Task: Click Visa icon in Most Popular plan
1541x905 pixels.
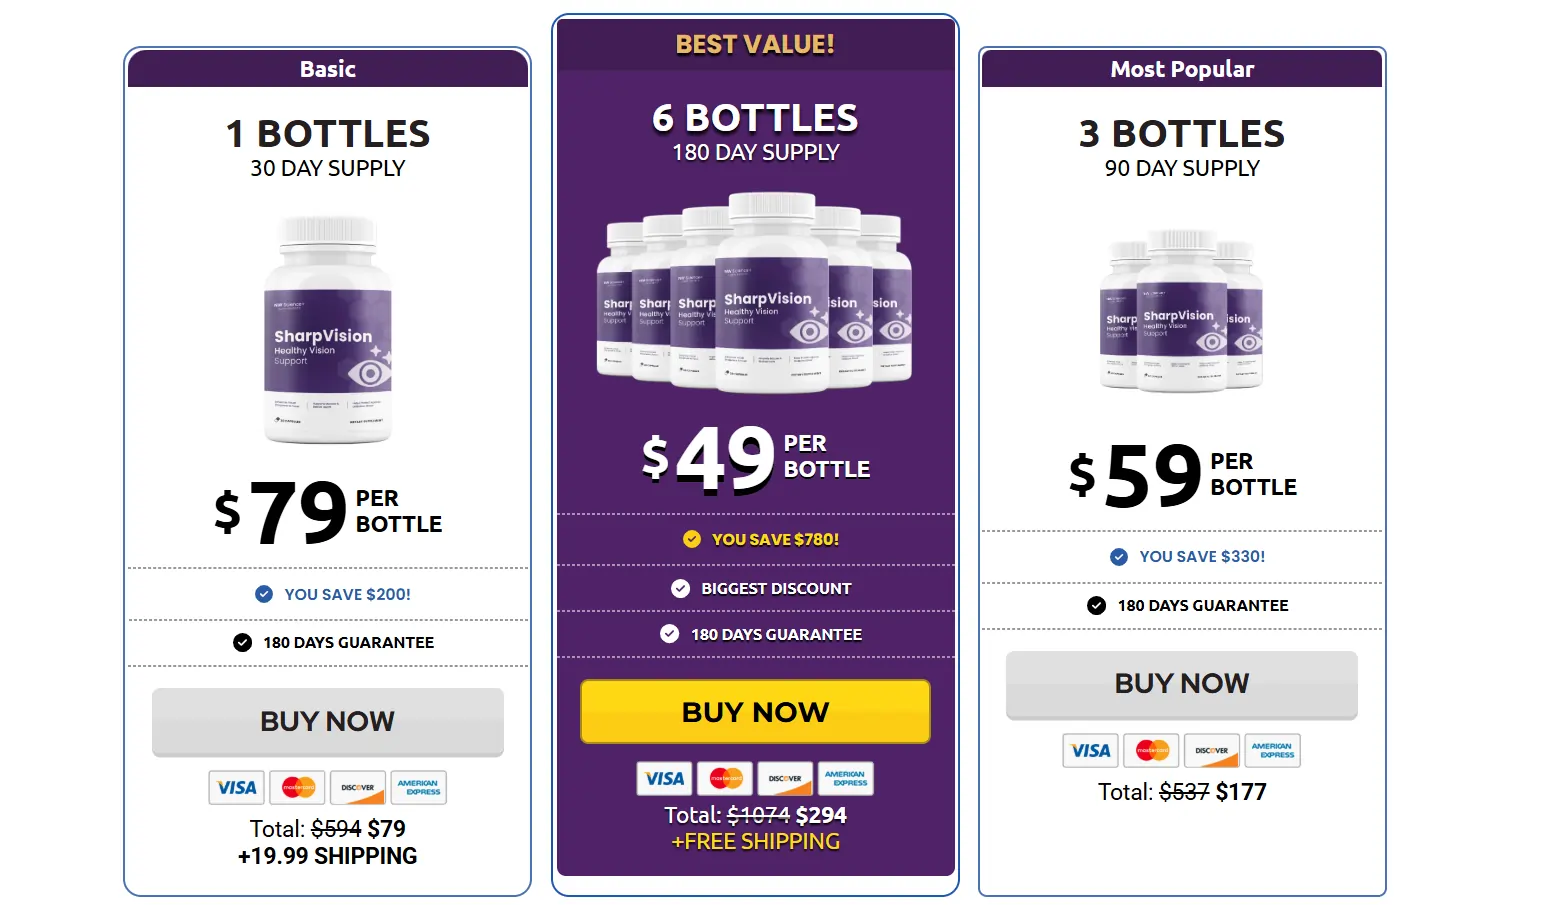Action: pos(1090,751)
